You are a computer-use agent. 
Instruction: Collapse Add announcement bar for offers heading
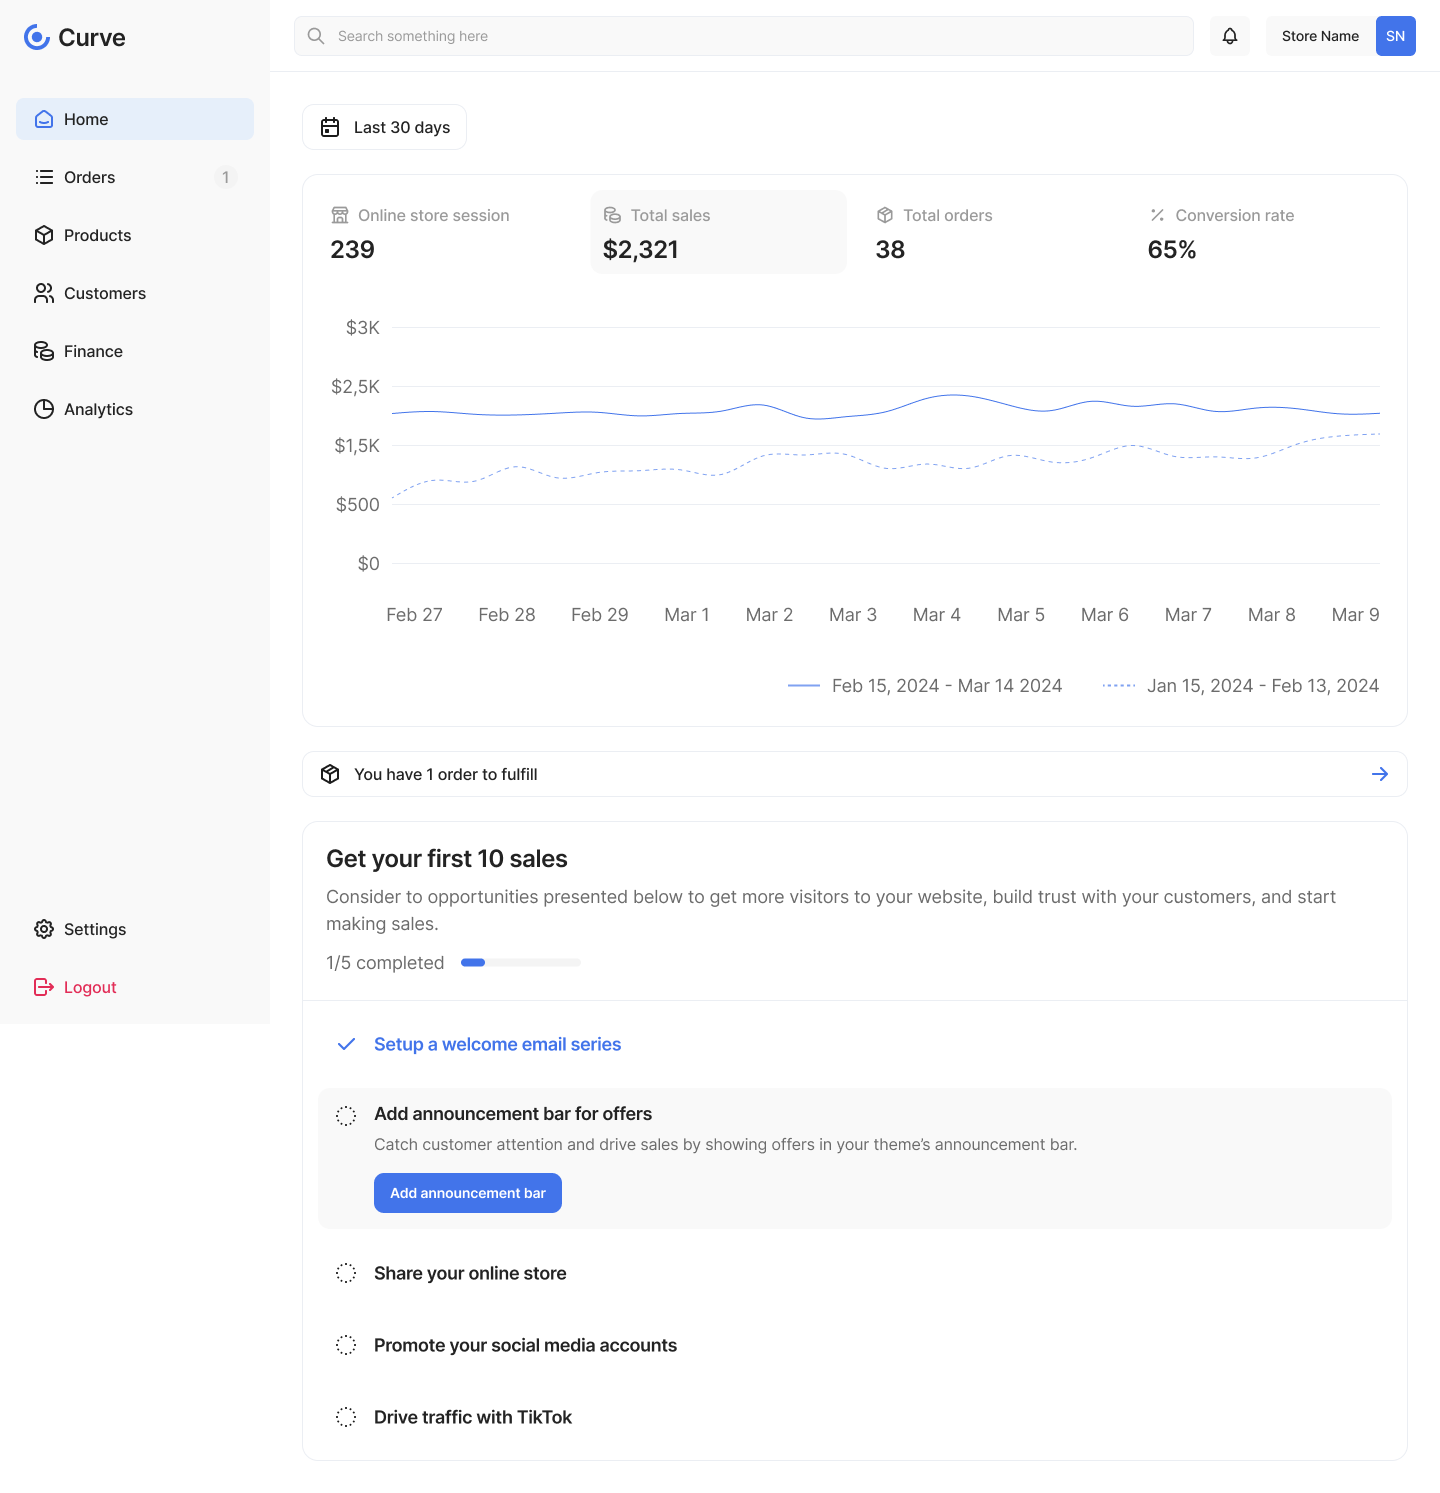pos(513,1114)
